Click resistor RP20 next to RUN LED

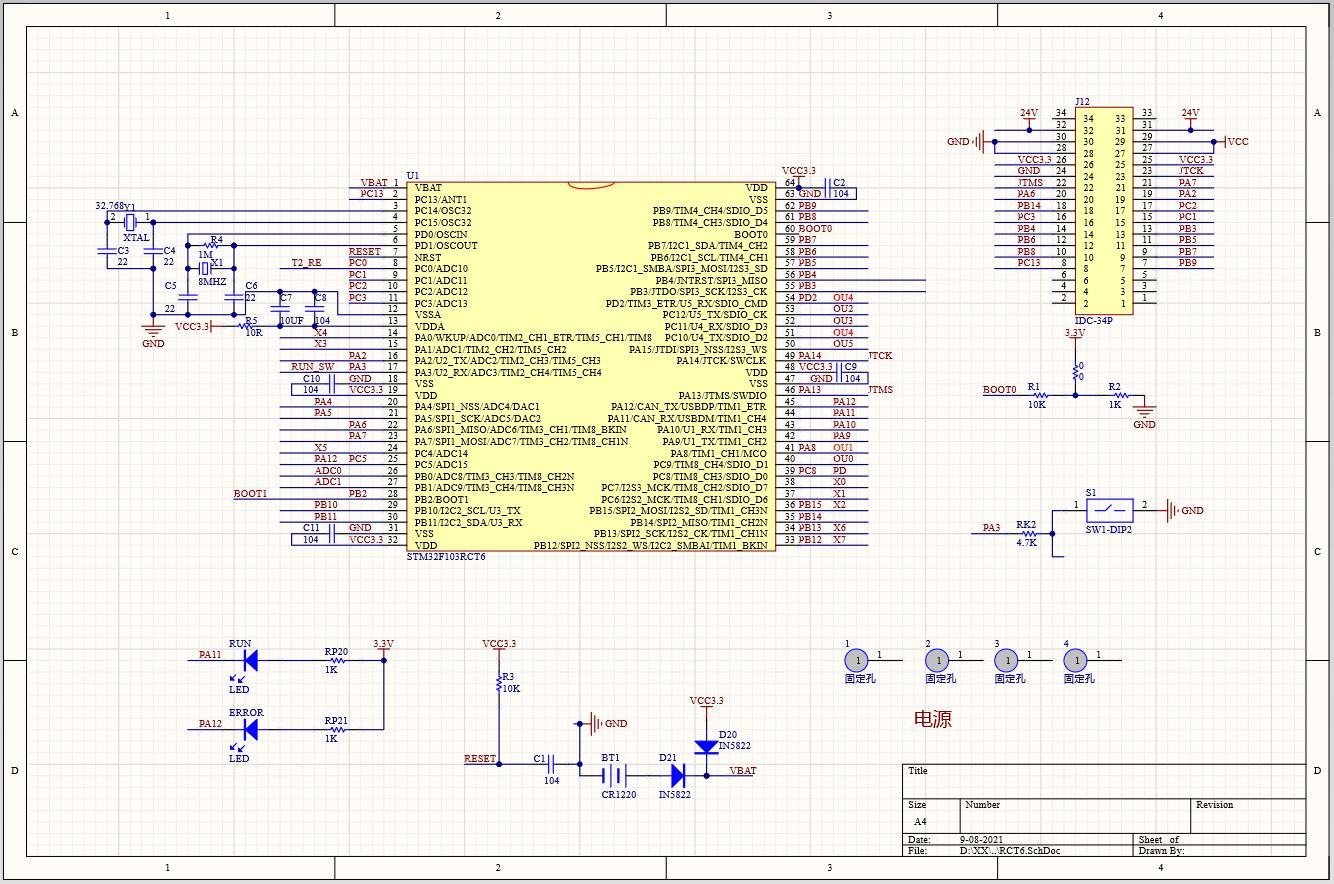pos(336,660)
